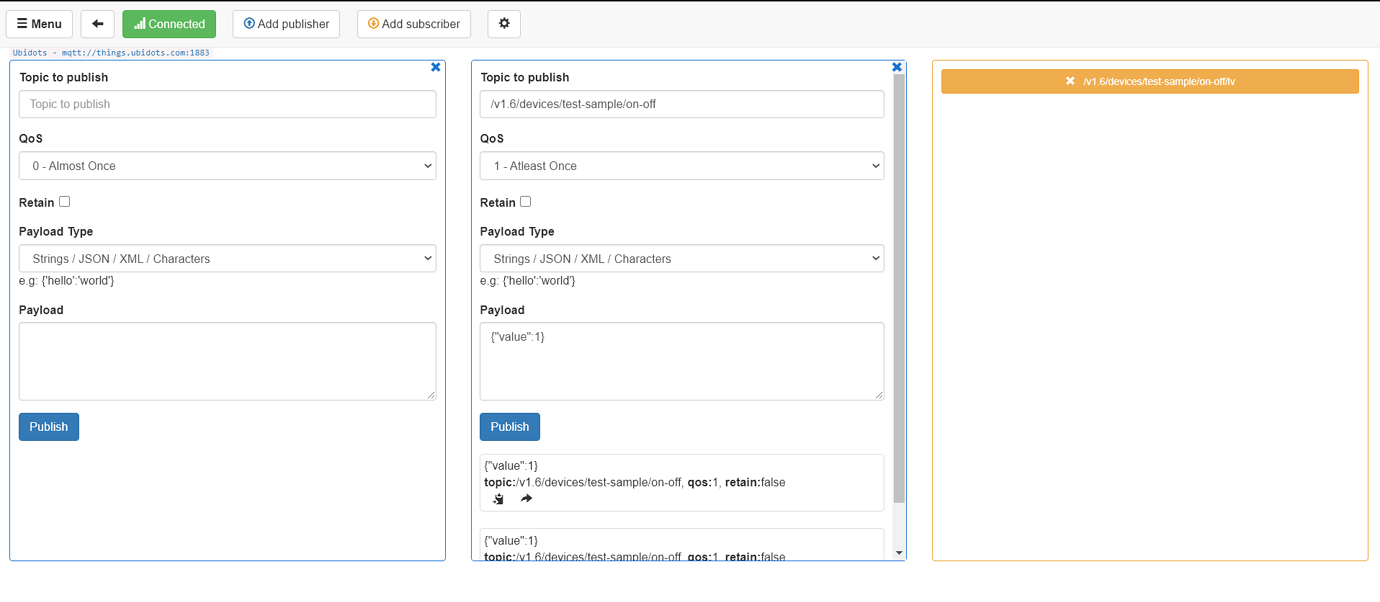Add a new subscriber panel
Screen dimensions: 1380x602
414,23
